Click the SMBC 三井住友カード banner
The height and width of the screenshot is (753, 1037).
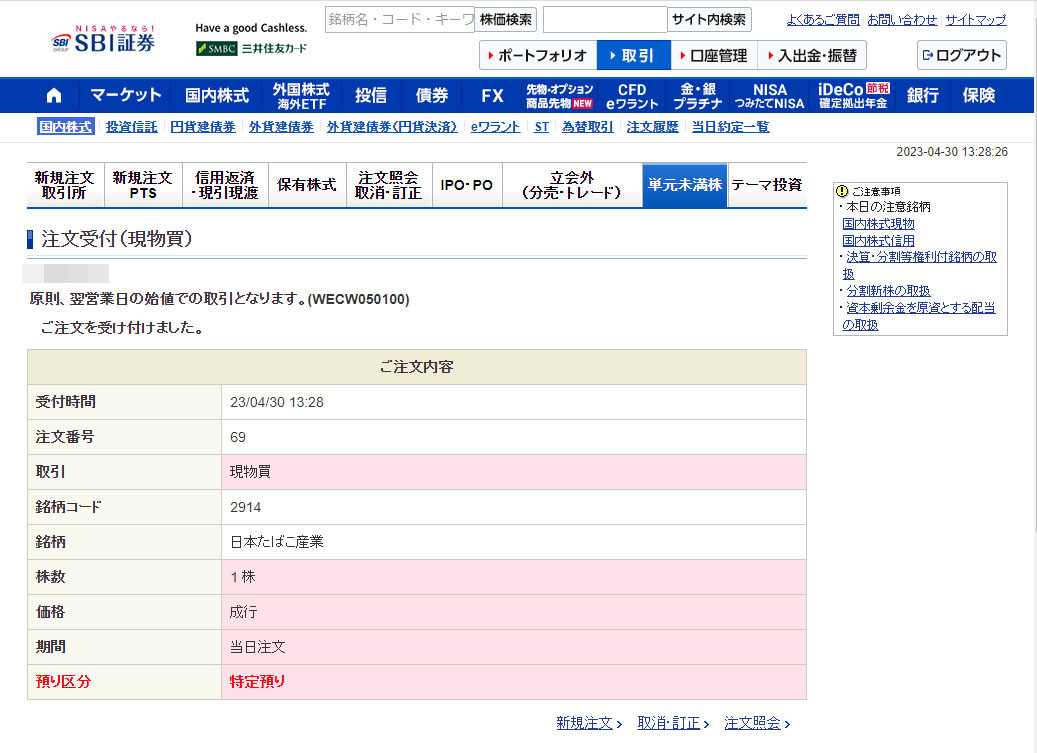251,48
